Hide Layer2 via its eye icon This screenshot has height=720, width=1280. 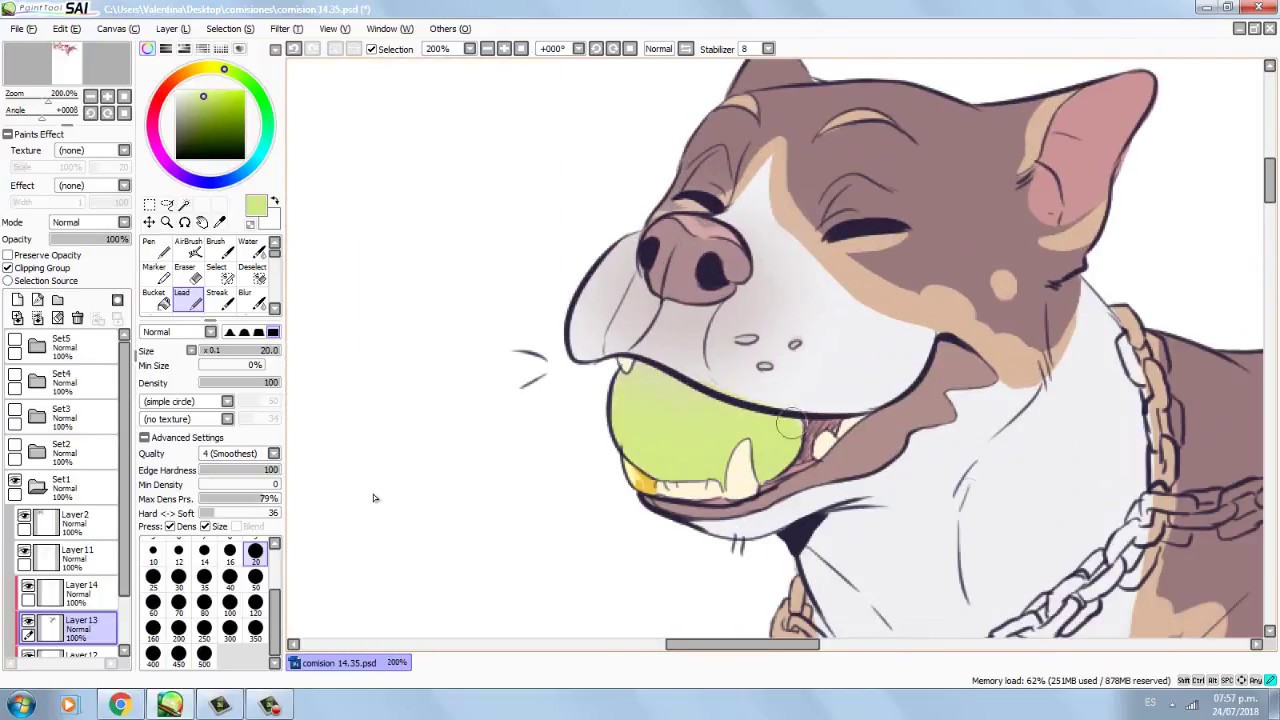pos(24,517)
